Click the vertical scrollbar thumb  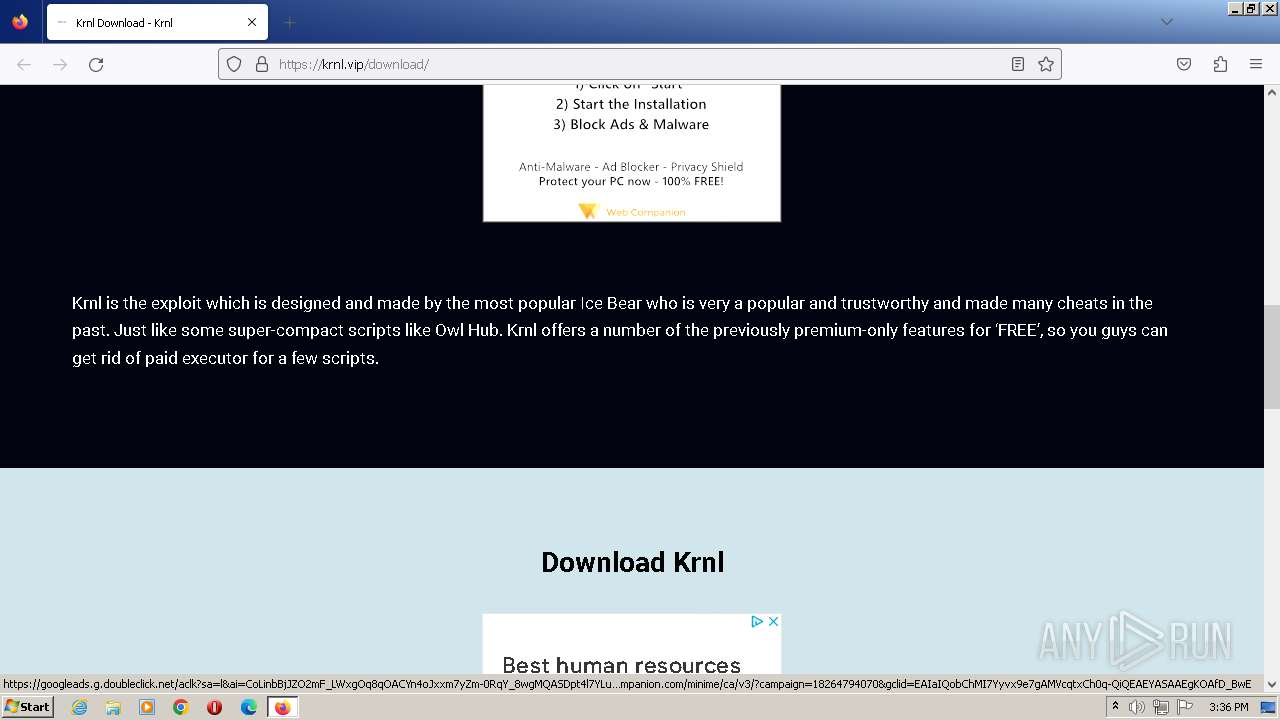click(1272, 357)
